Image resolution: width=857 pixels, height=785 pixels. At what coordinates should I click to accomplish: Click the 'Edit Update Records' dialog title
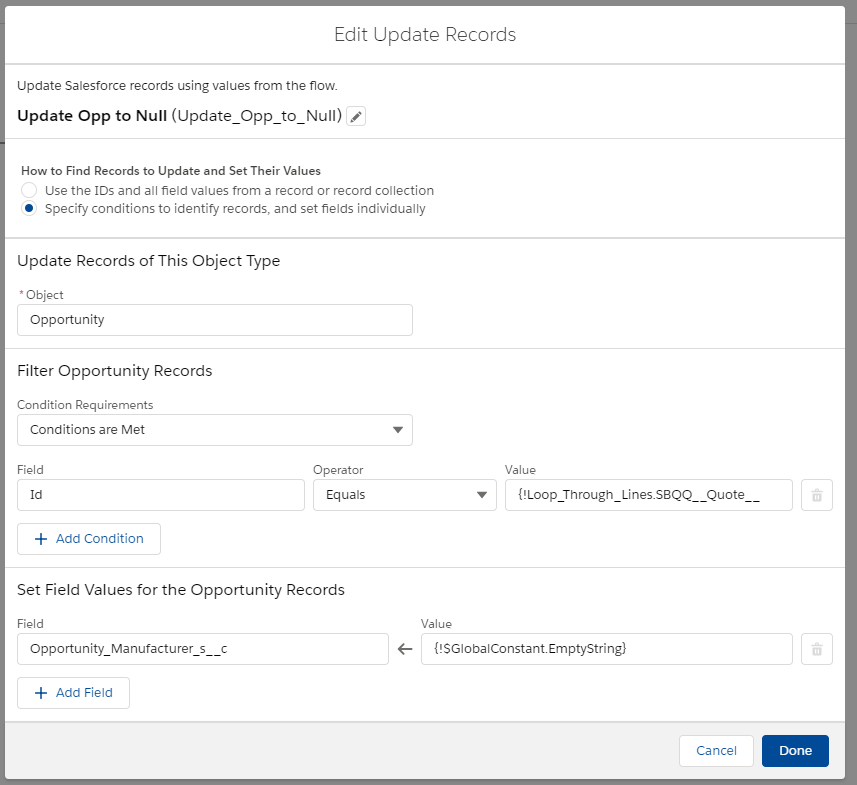tap(425, 35)
